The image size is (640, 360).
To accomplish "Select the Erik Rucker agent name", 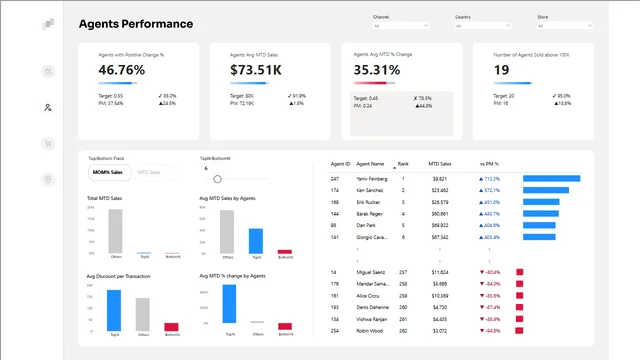I will point(368,202).
